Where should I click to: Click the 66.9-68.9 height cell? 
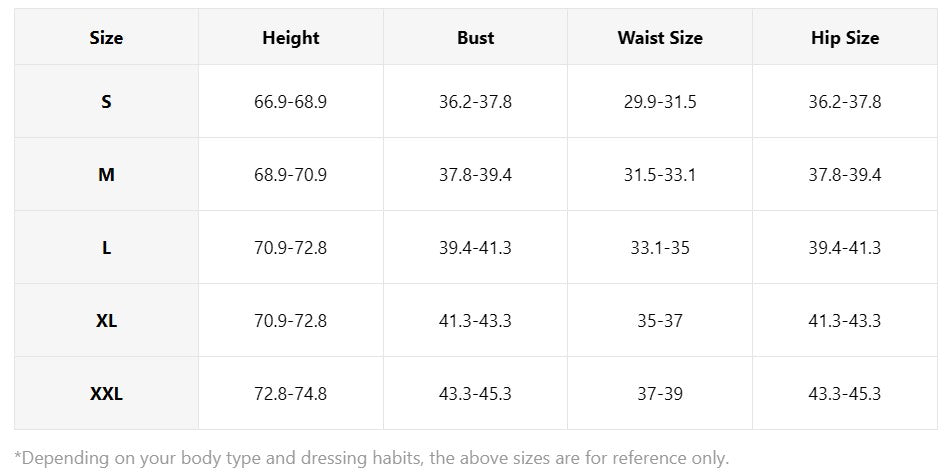click(291, 101)
